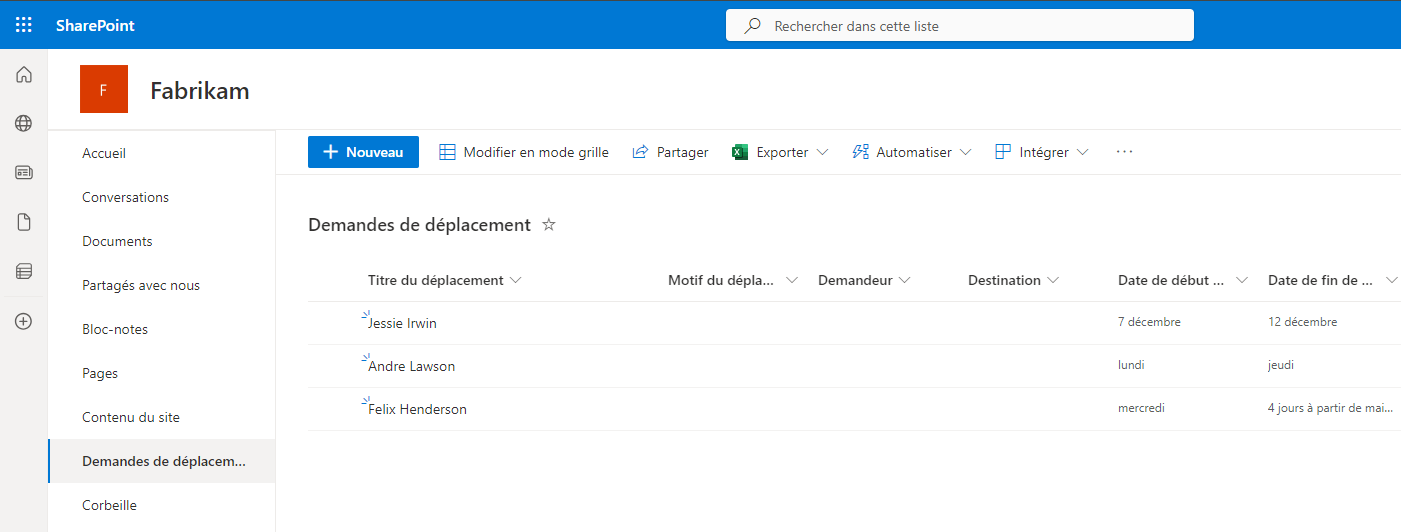Open My sites globe icon
1401x532 pixels.
(24, 124)
